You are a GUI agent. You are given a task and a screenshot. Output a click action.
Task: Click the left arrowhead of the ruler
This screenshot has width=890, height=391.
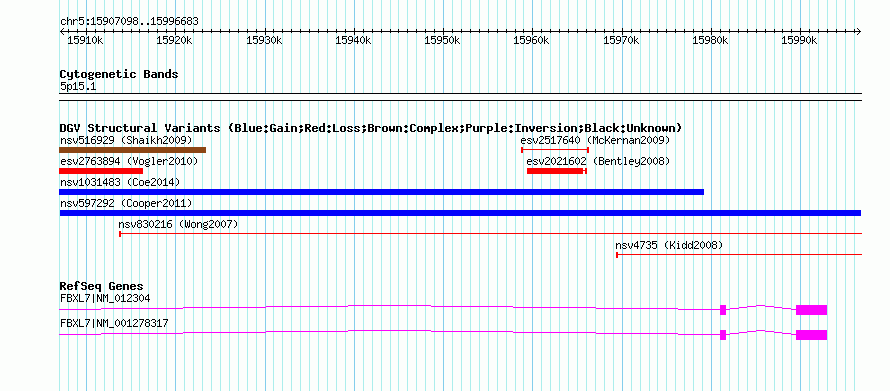tap(62, 31)
